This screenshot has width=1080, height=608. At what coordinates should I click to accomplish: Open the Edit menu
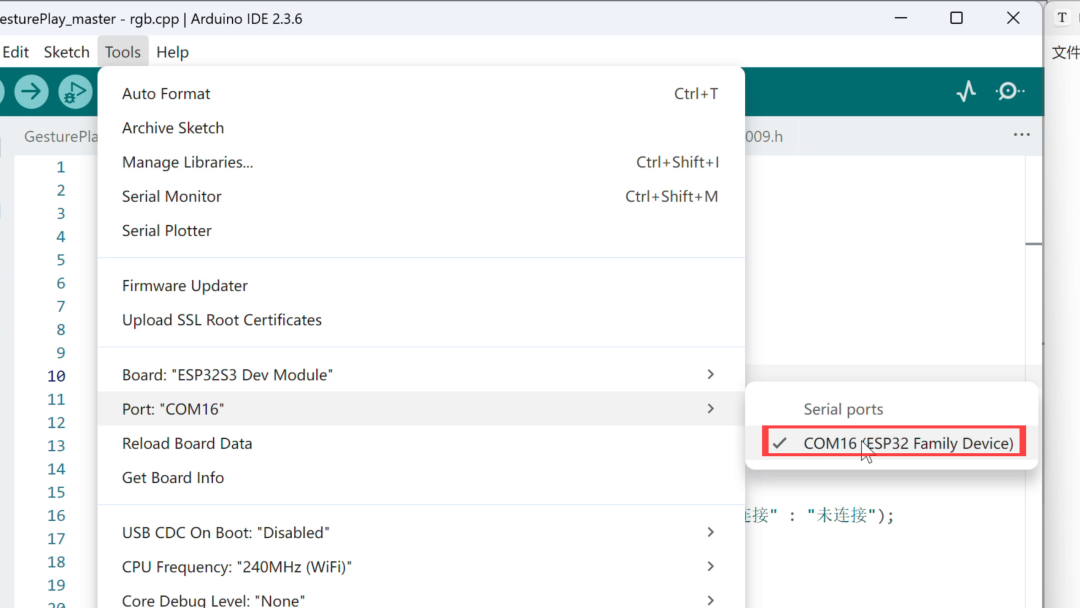pos(15,52)
